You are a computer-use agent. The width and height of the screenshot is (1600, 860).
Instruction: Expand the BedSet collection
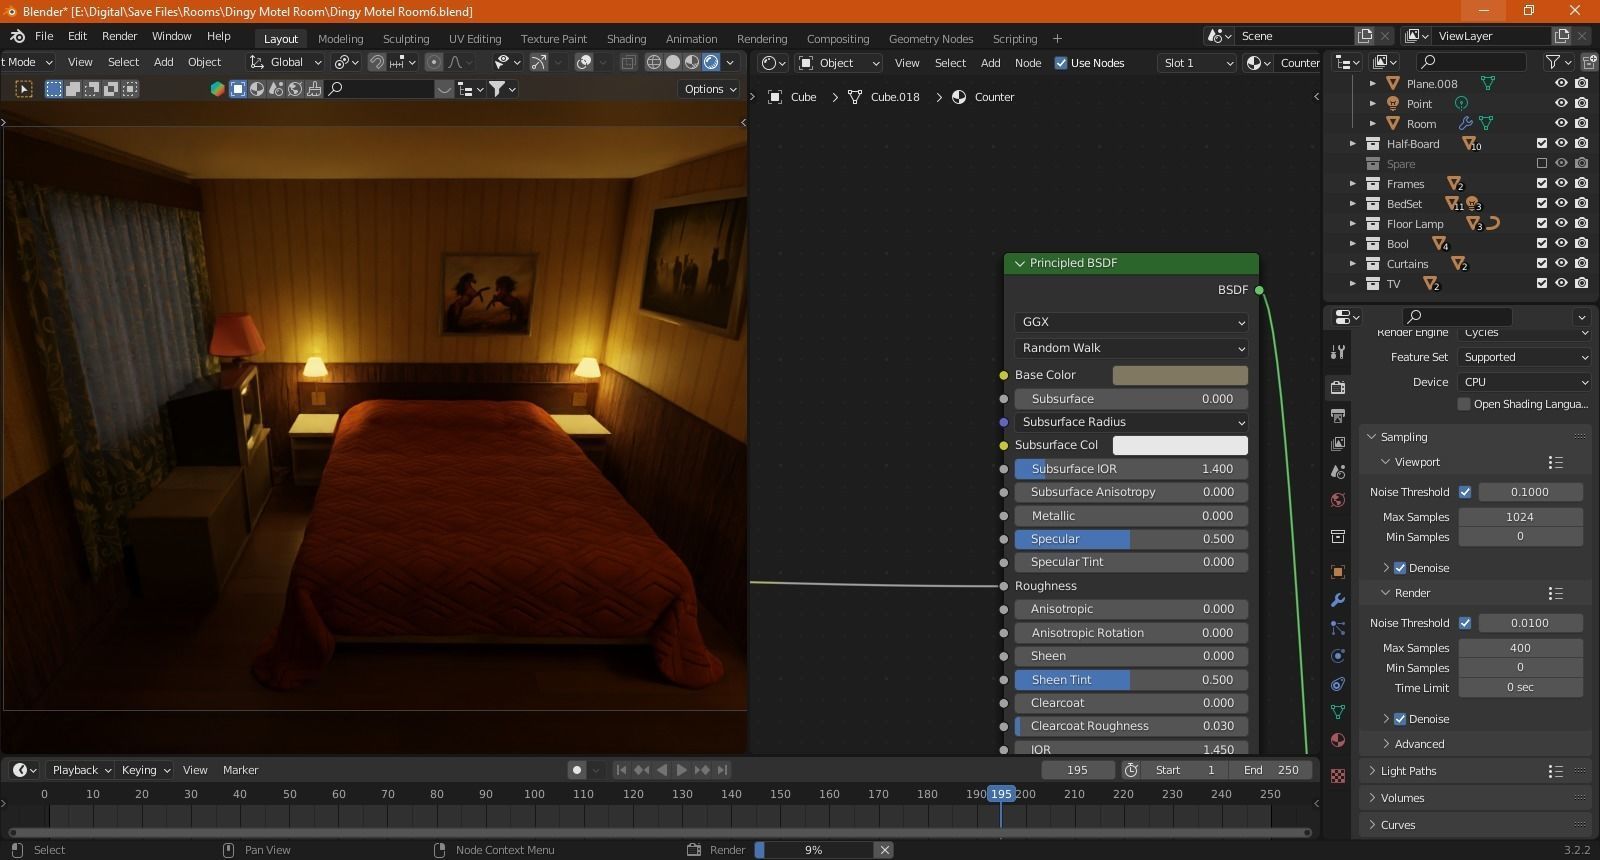1353,204
